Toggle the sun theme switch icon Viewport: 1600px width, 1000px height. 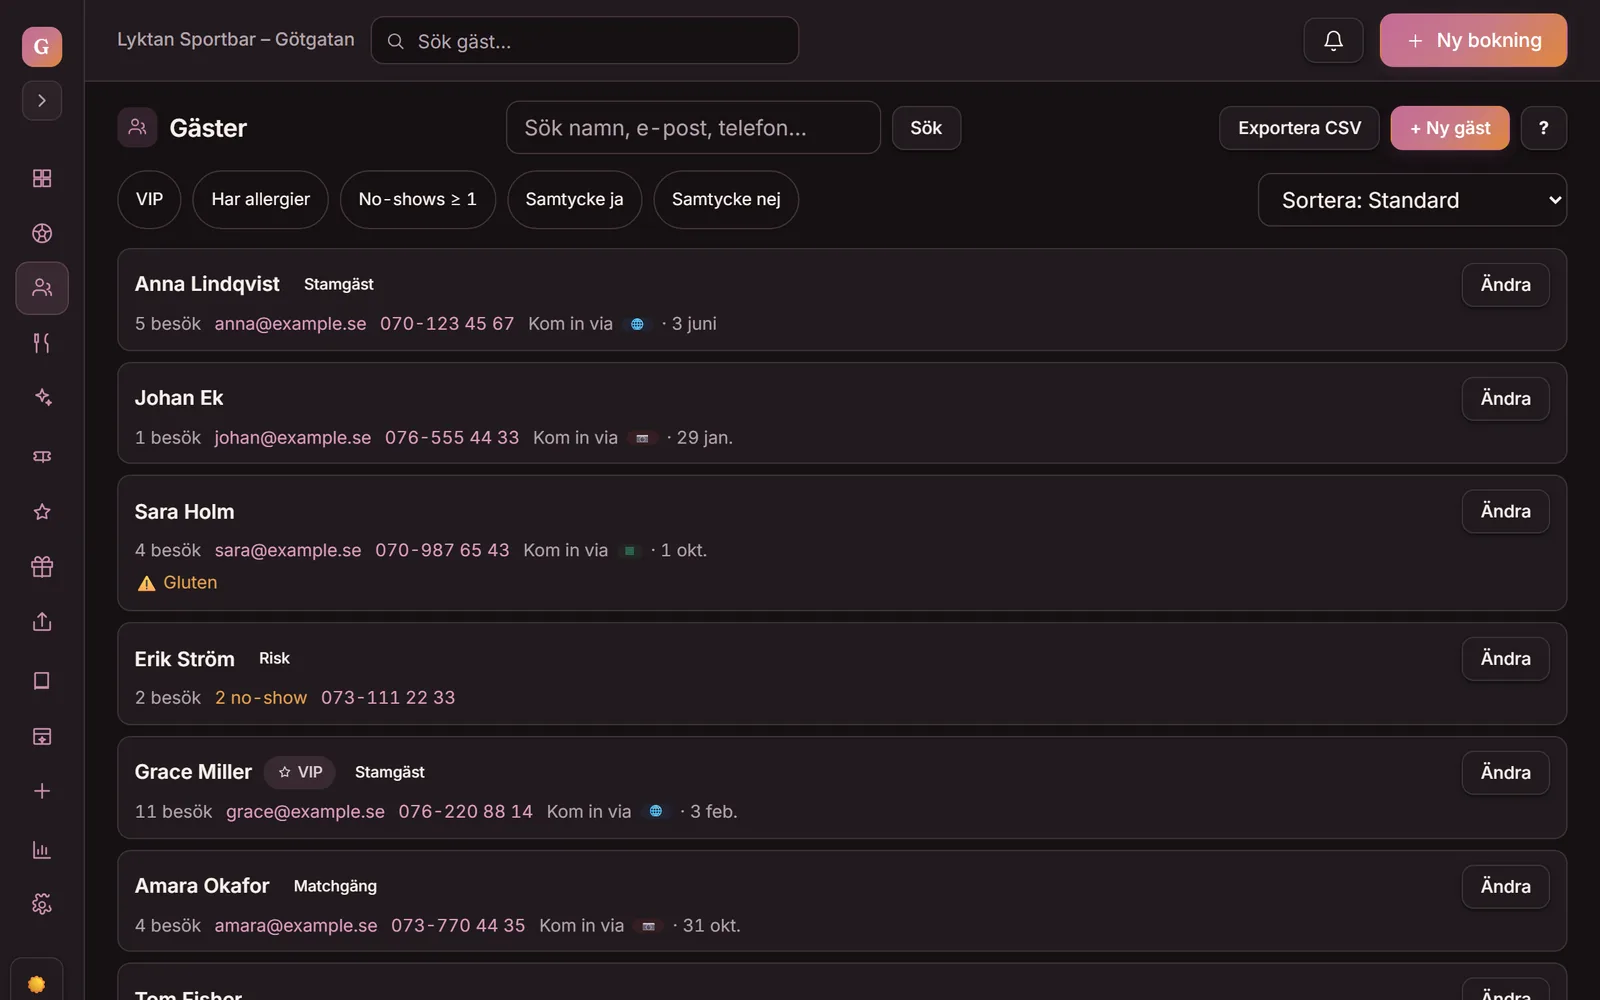click(x=37, y=984)
